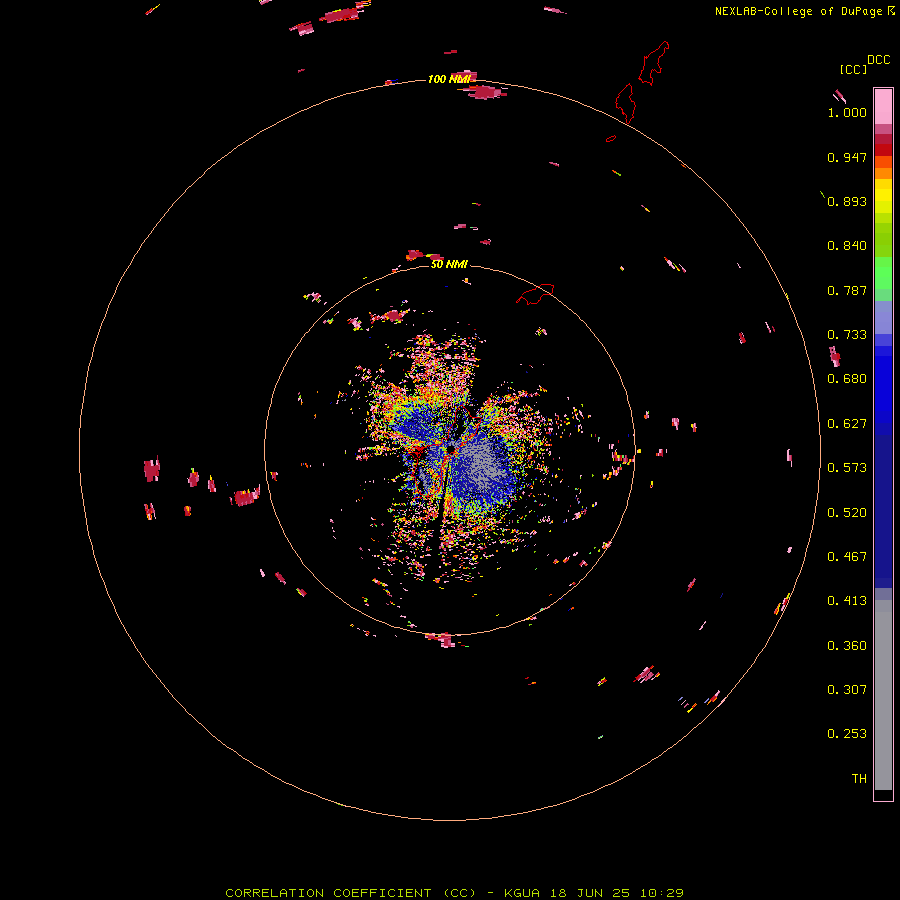Click the Correlation Coefficient KGUA caption text
Screen dimensions: 900x900
click(x=454, y=893)
